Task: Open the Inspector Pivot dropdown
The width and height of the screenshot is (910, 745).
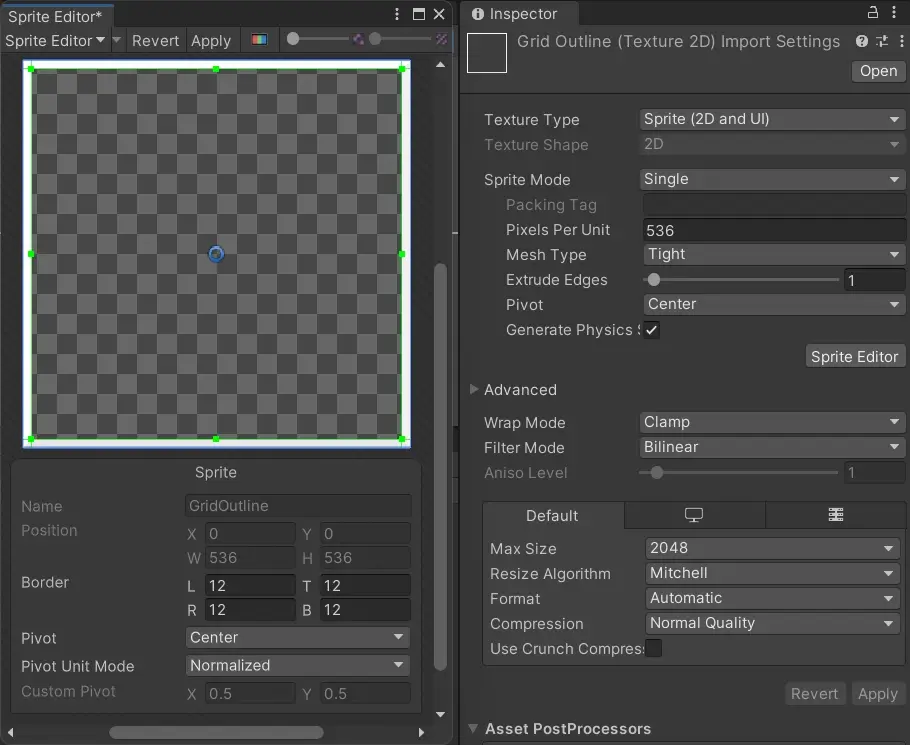Action: click(x=774, y=304)
